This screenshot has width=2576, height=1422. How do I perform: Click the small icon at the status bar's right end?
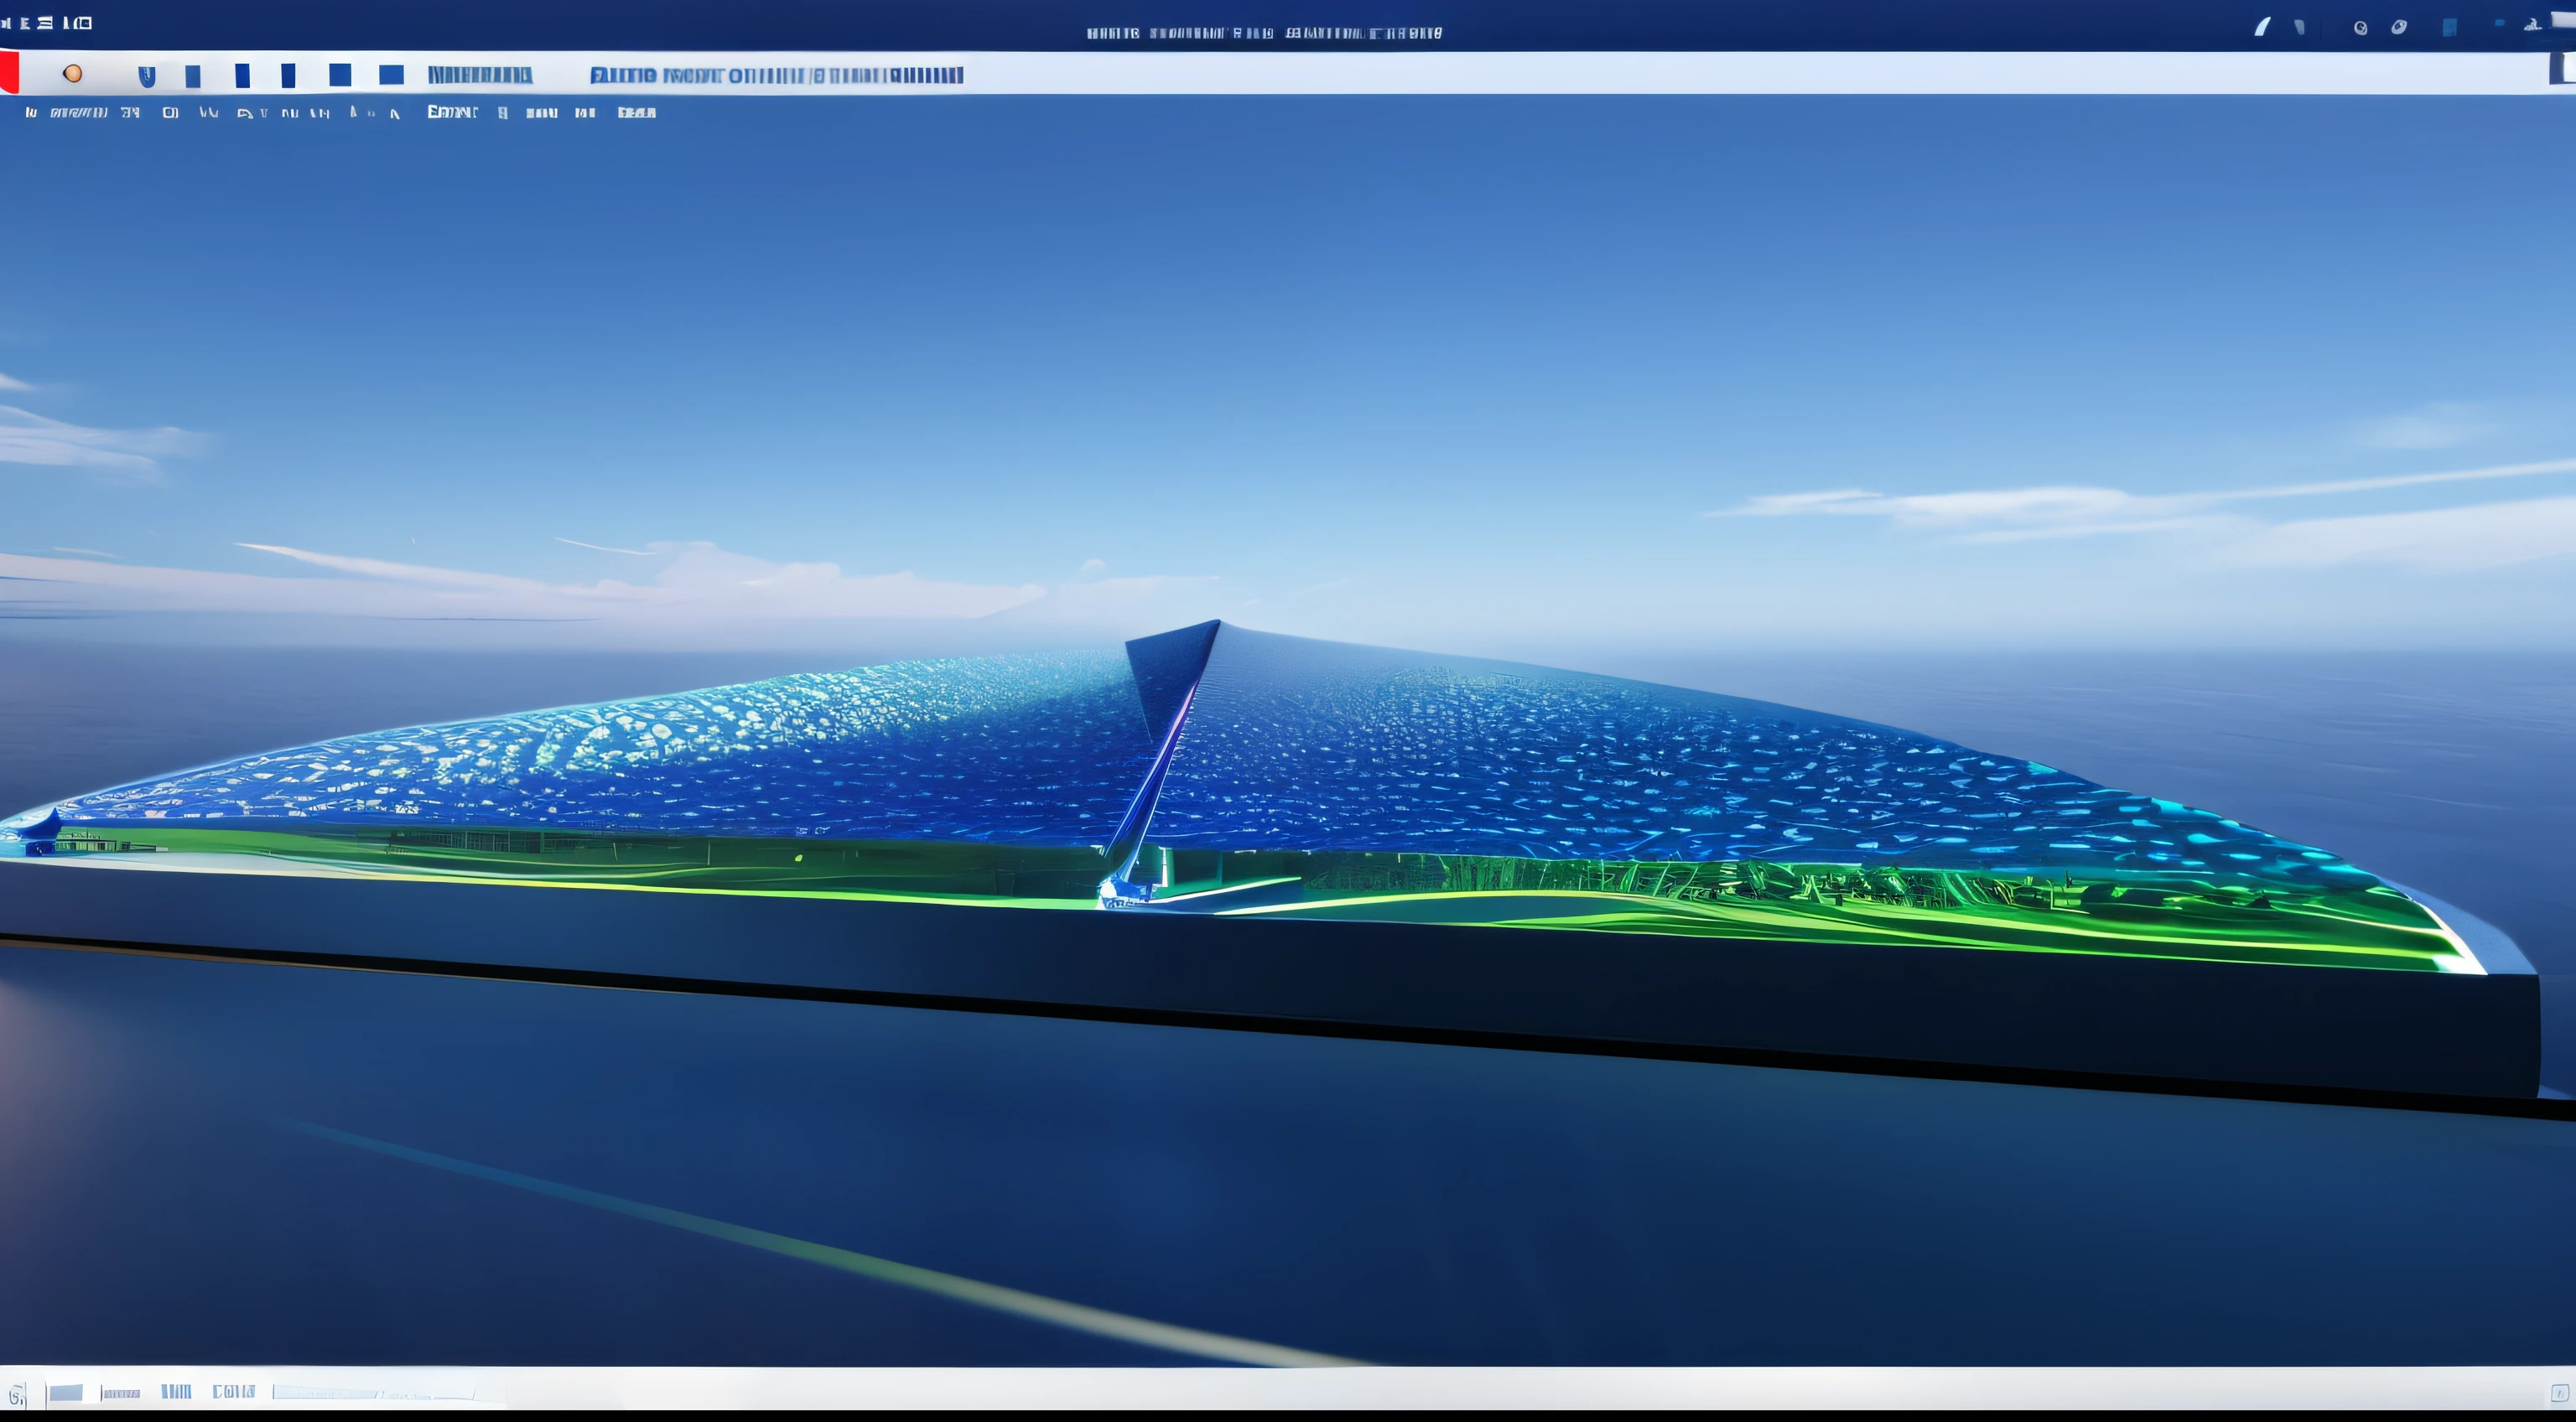coord(2559,1393)
